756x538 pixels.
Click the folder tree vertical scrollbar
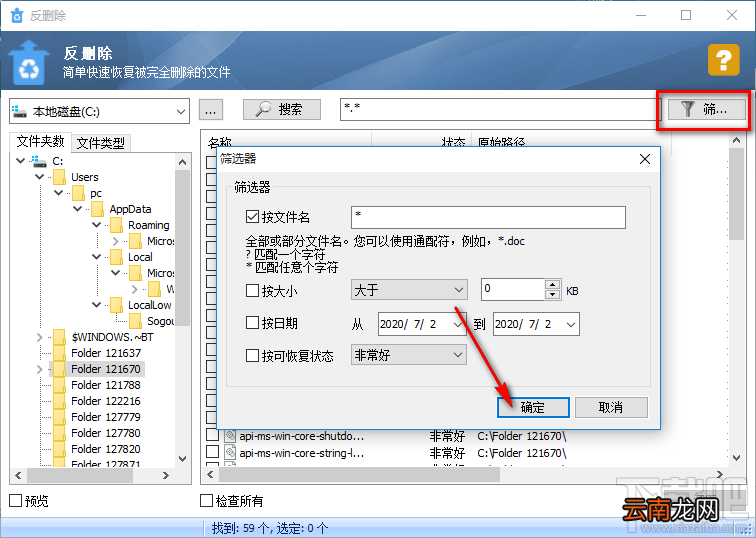click(182, 247)
